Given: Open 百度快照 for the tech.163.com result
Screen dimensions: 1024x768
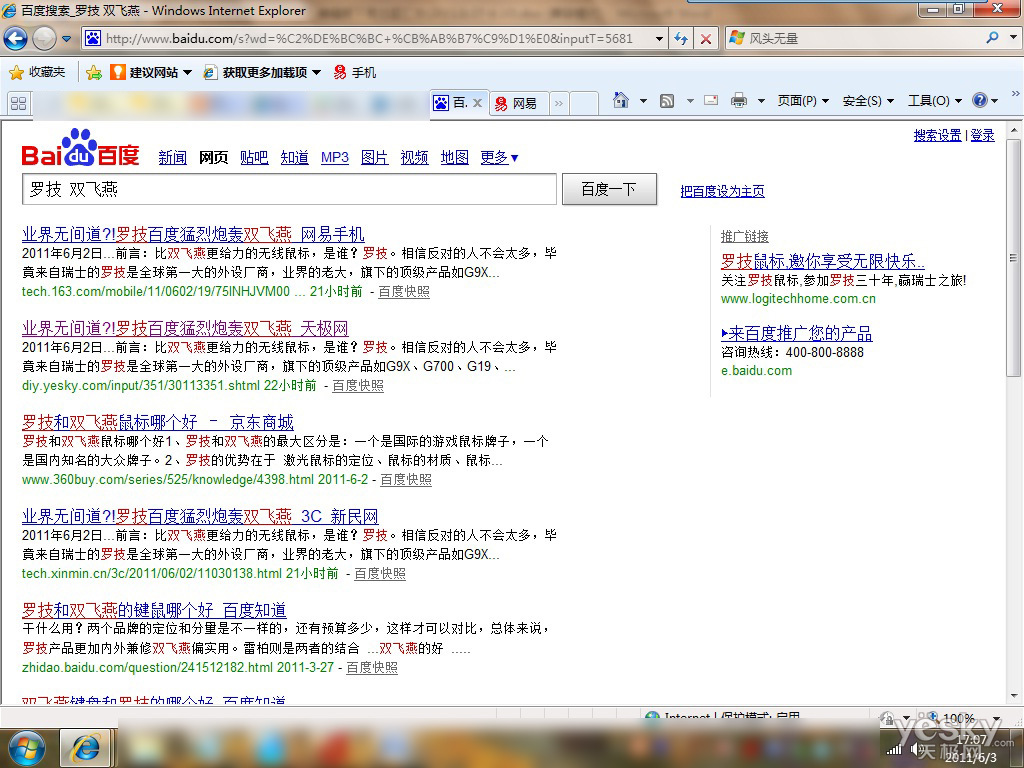Looking at the screenshot, I should click(x=404, y=291).
